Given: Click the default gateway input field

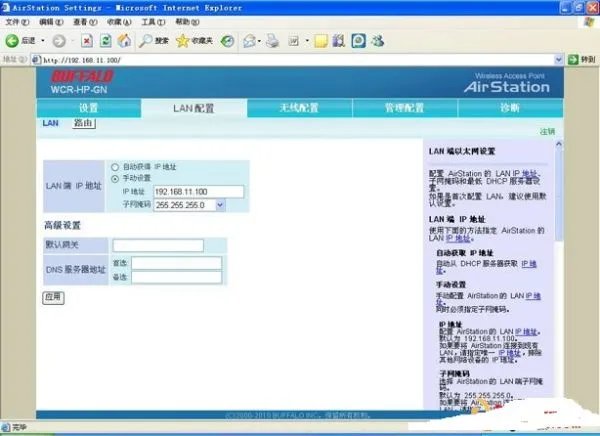Looking at the screenshot, I should pos(158,245).
